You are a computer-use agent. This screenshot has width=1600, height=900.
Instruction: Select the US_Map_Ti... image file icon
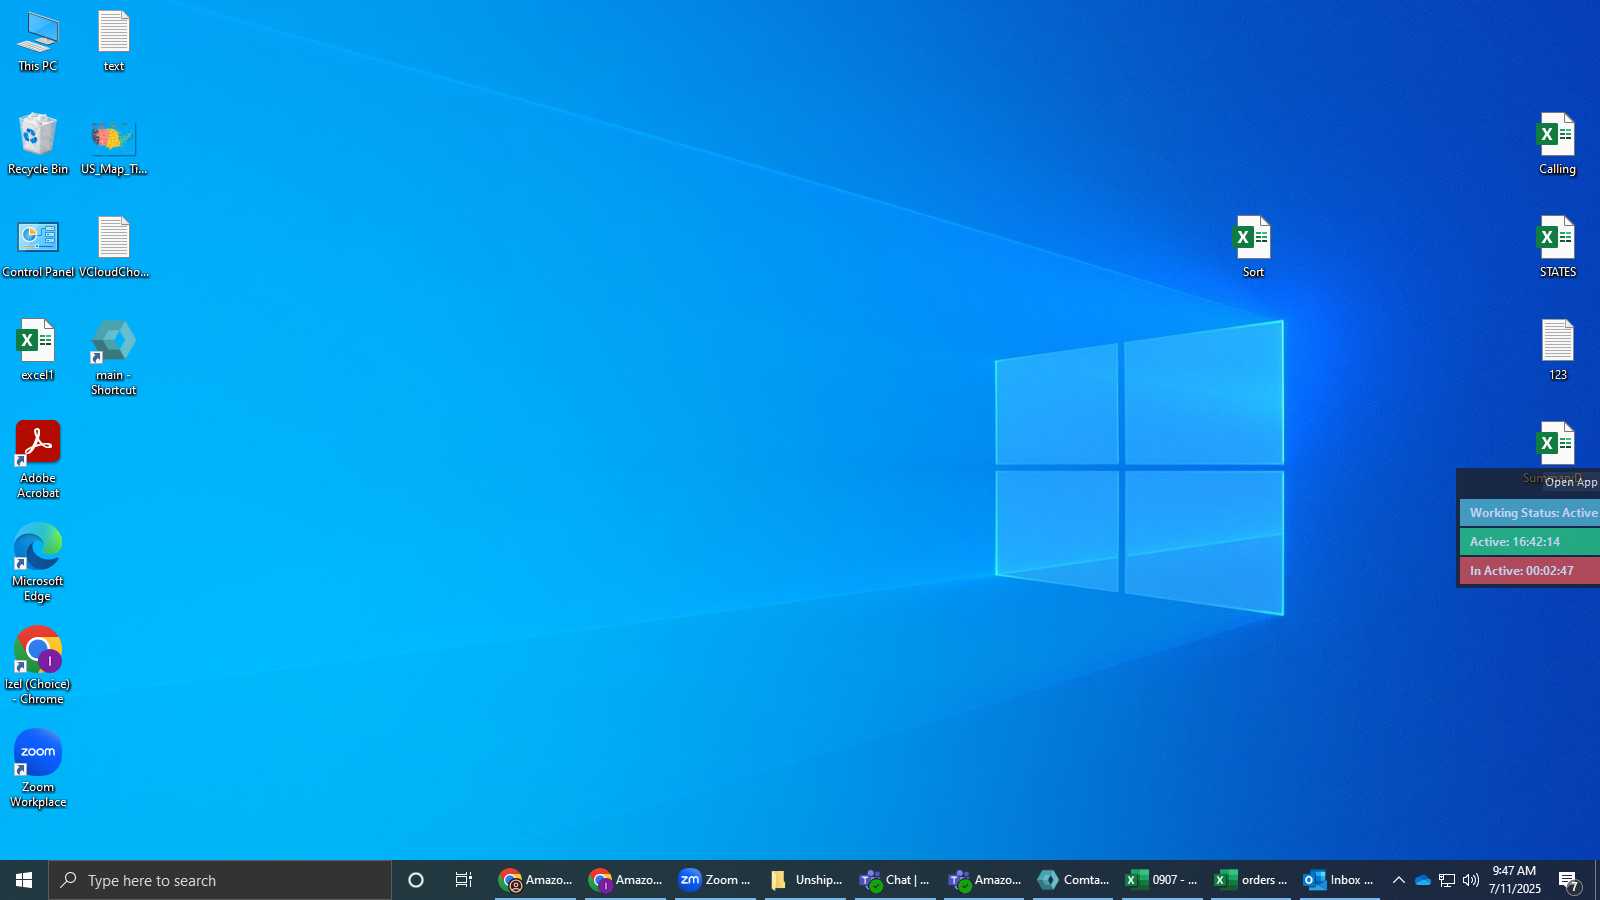click(x=114, y=145)
